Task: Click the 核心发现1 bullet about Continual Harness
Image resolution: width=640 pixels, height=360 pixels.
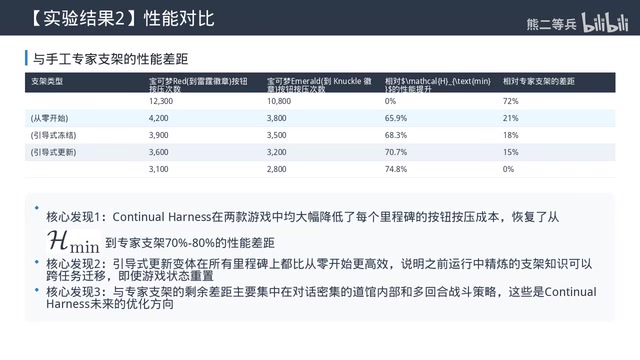Action: click(302, 217)
